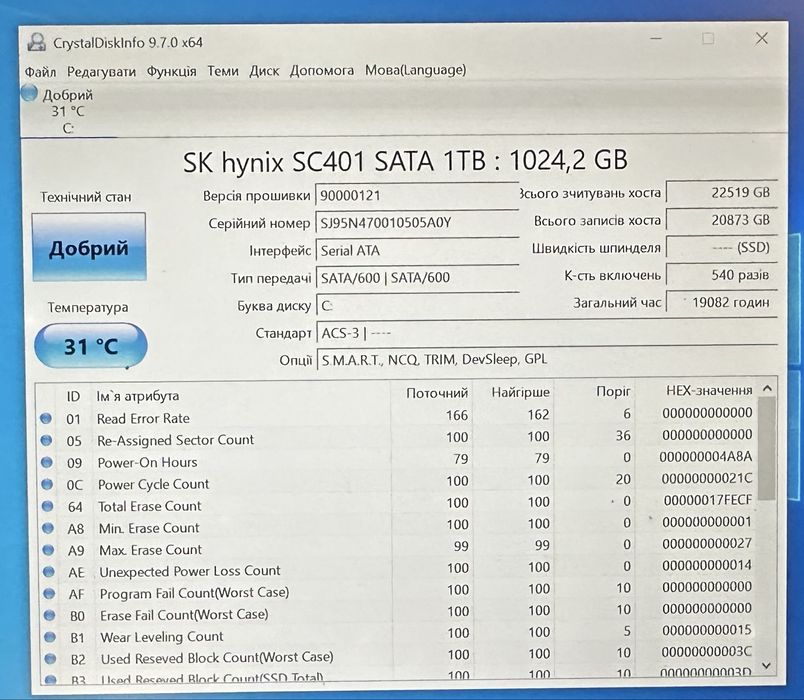Click the firmware version field 90000121
Viewport: 804px width, 700px height.
point(417,195)
